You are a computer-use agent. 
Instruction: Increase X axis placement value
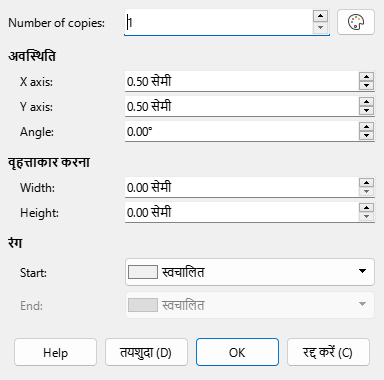[367, 77]
